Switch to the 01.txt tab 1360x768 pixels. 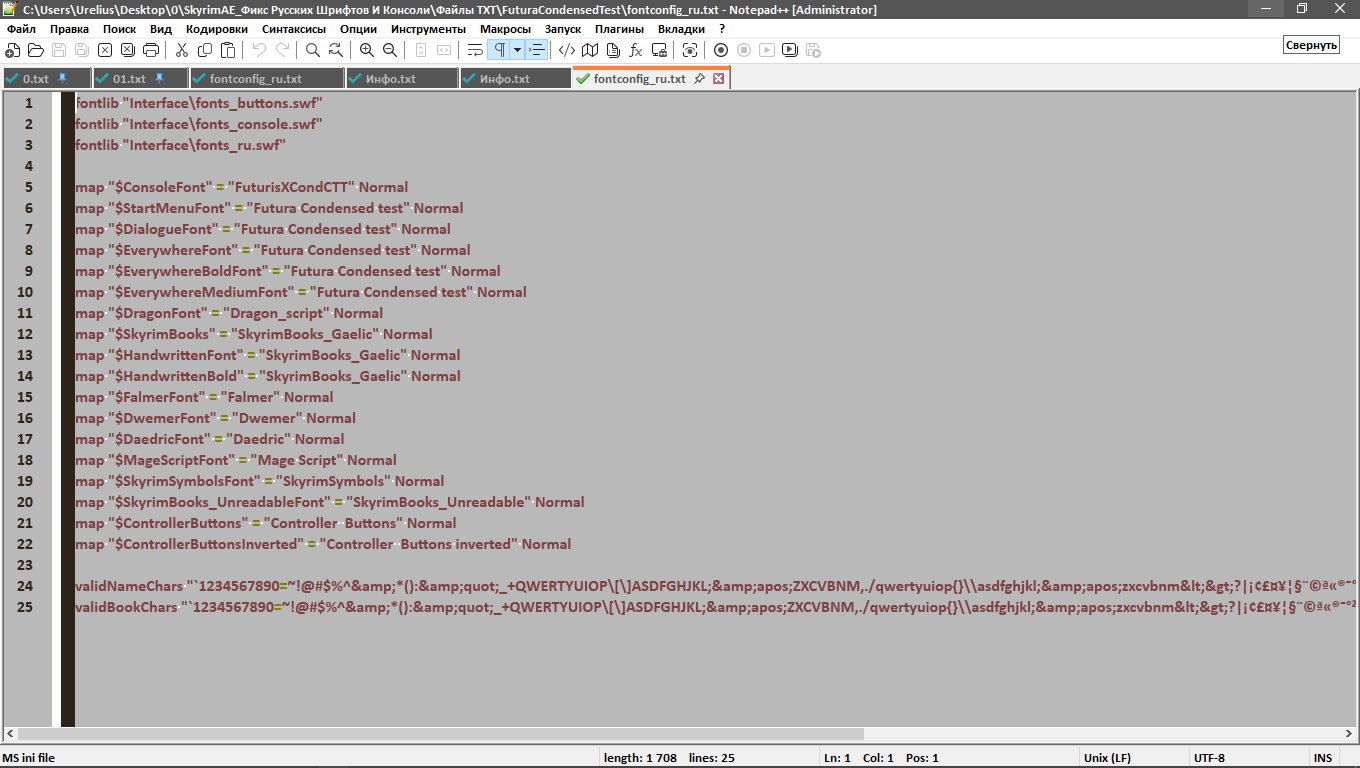click(x=129, y=78)
